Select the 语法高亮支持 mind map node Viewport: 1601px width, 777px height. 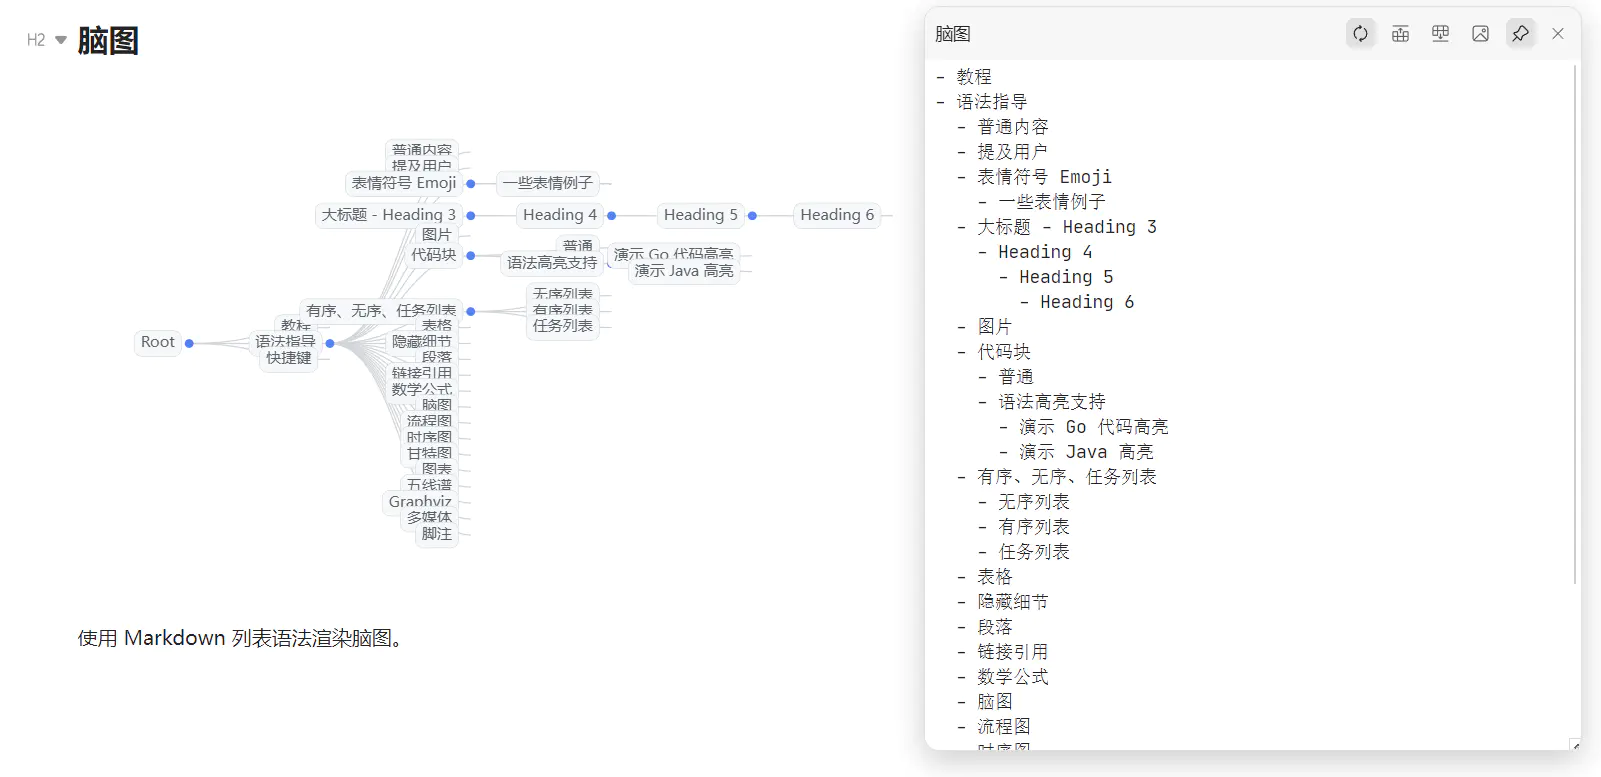point(552,263)
